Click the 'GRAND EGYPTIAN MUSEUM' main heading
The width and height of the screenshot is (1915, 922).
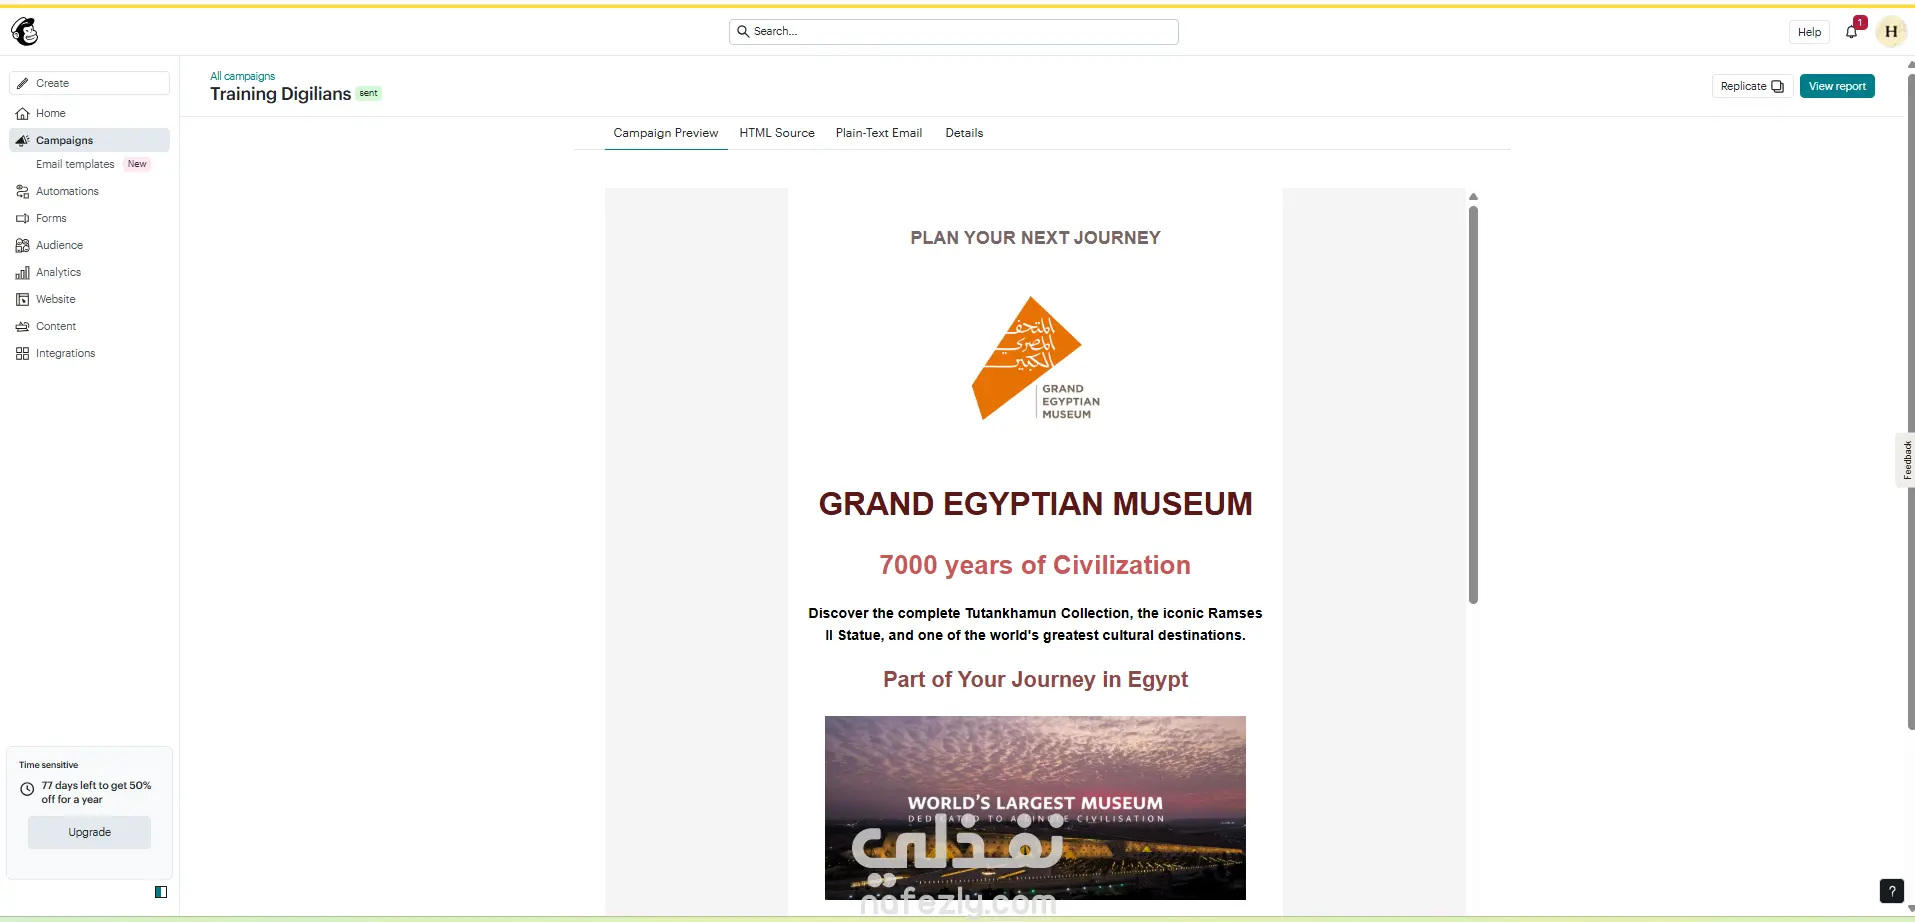1035,504
